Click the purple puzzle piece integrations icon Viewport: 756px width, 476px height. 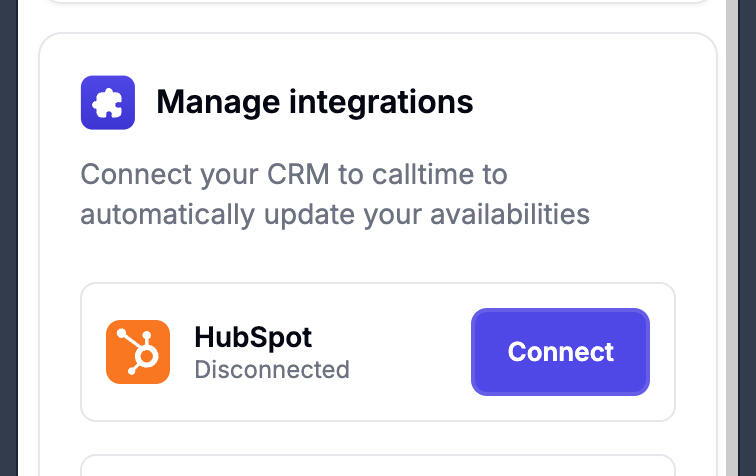(x=107, y=102)
